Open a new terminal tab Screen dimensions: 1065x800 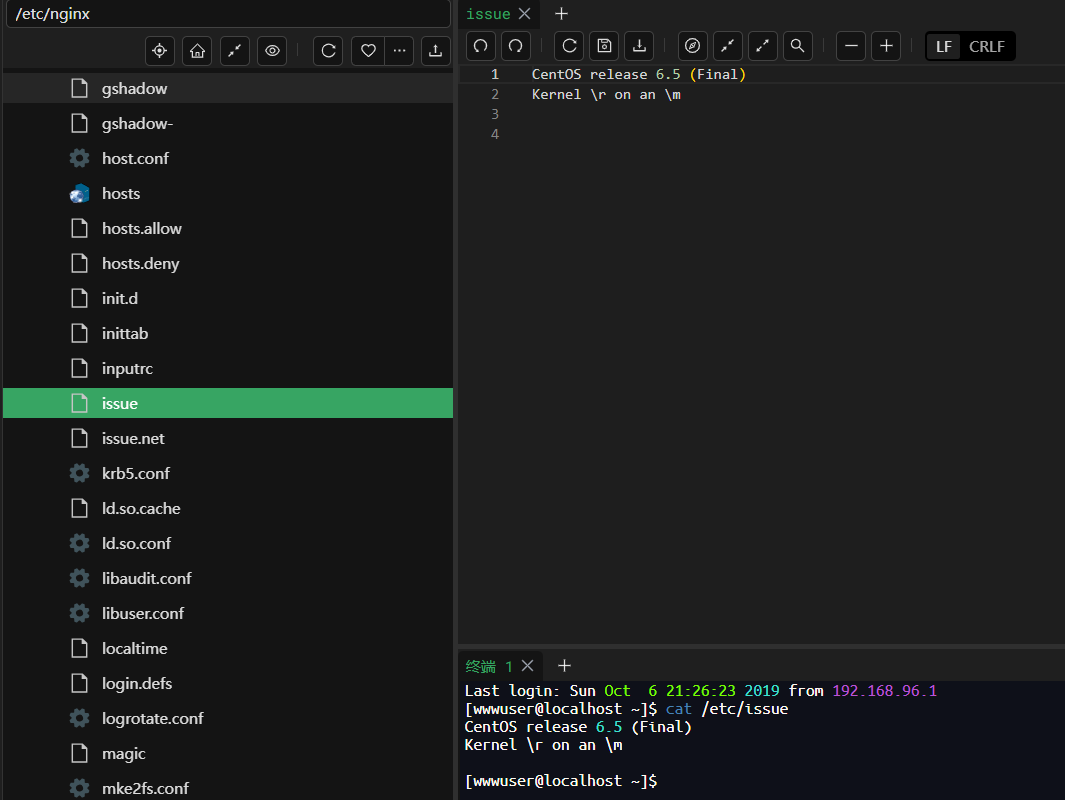tap(564, 666)
